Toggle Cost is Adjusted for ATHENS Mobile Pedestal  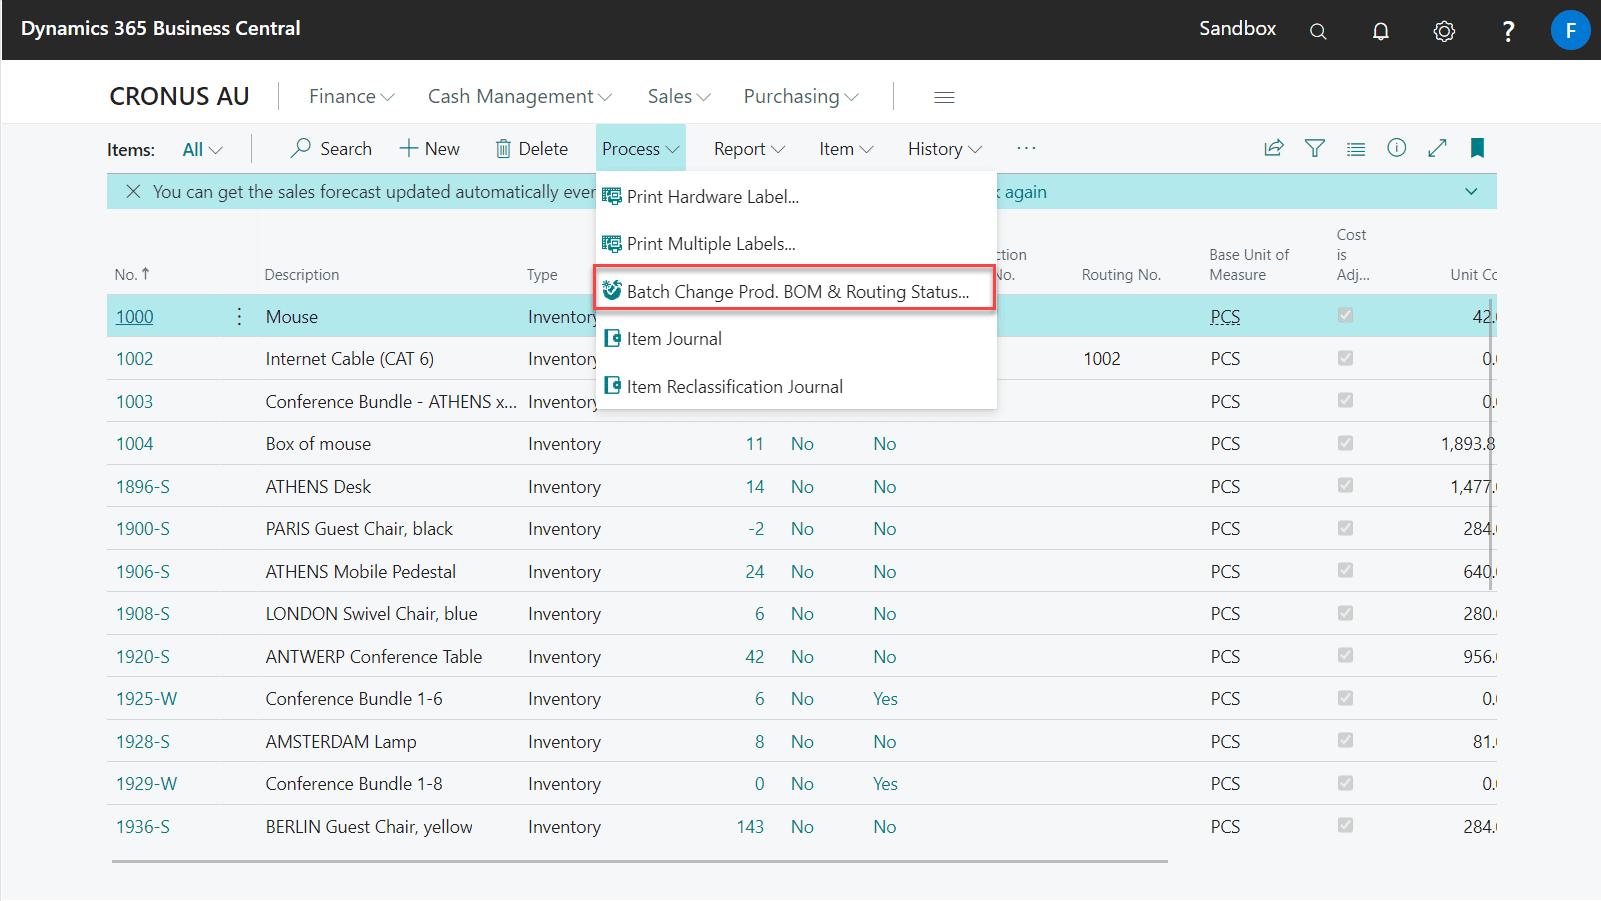[1345, 570]
